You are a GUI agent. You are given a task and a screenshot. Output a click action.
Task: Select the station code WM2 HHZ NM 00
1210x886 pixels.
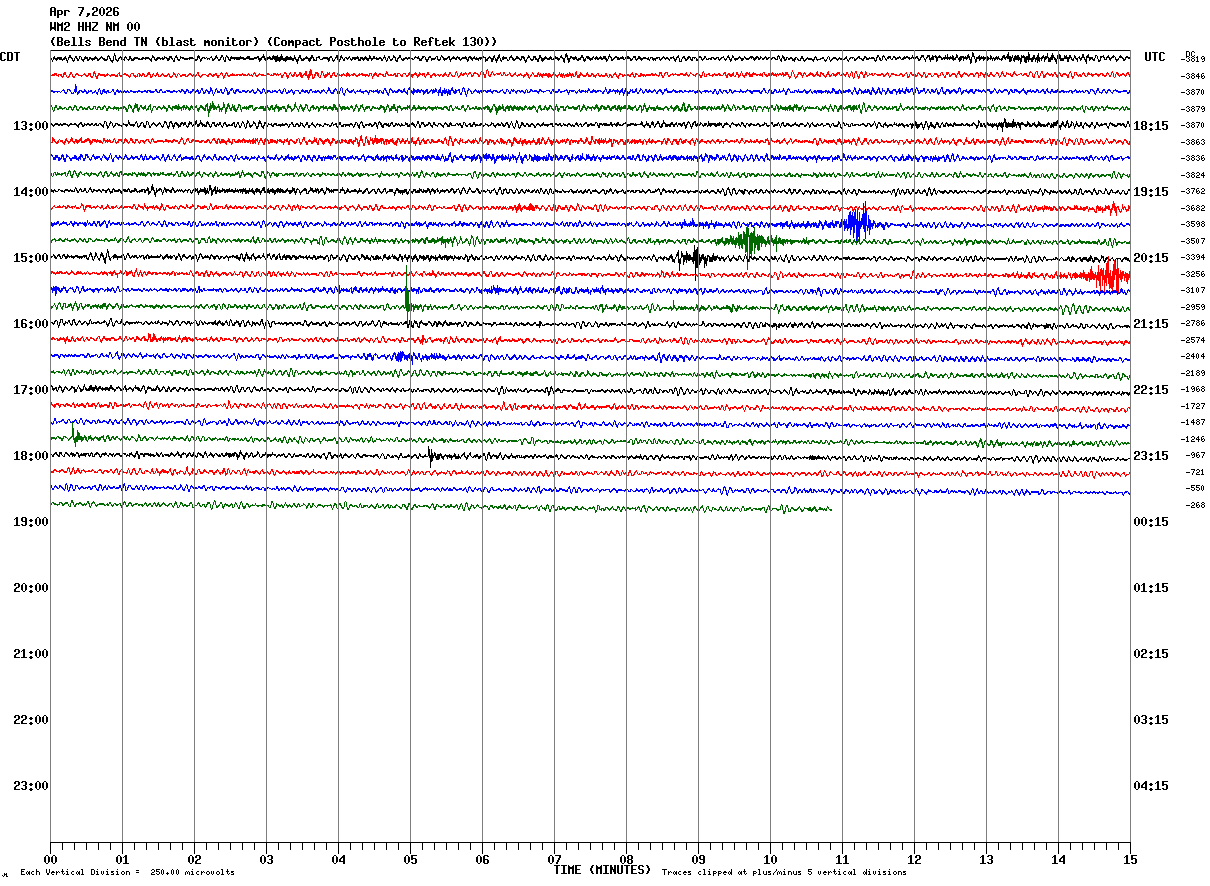[95, 27]
